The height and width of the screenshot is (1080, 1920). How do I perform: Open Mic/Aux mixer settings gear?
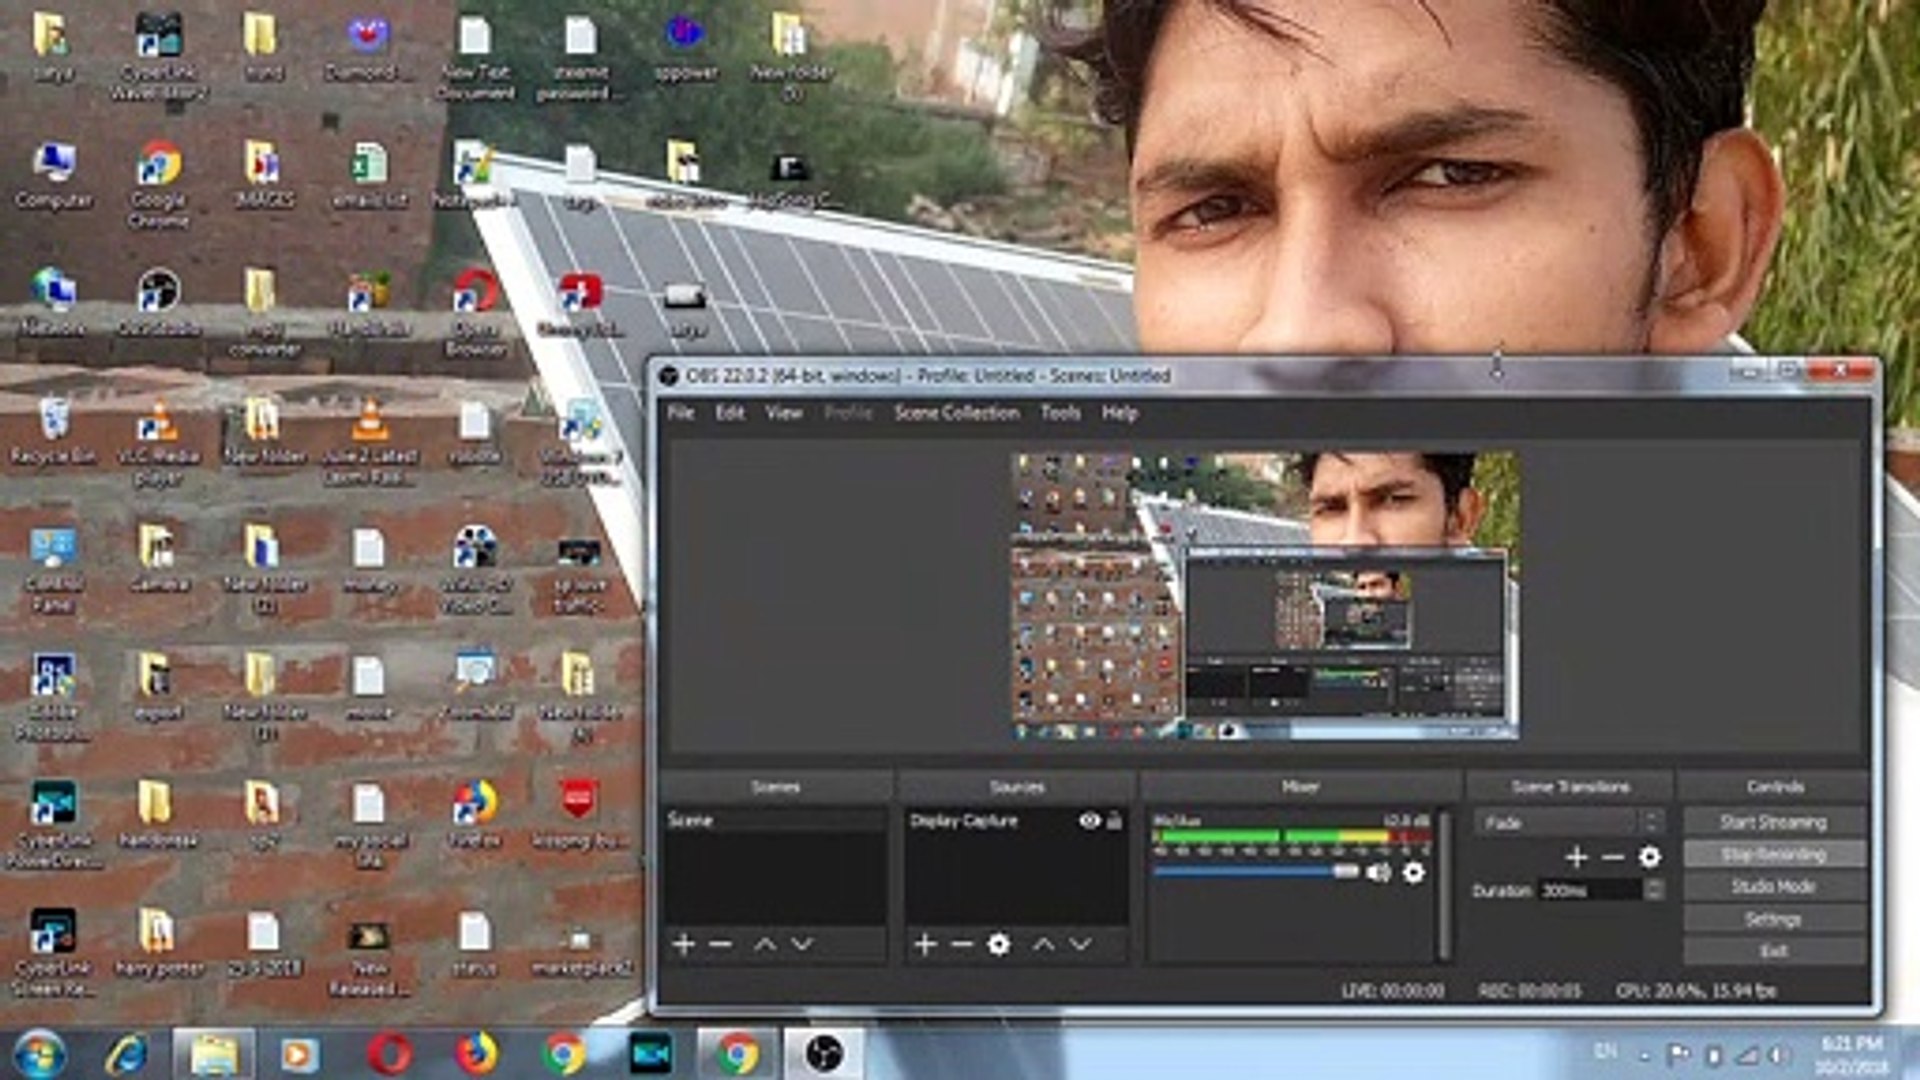1413,873
